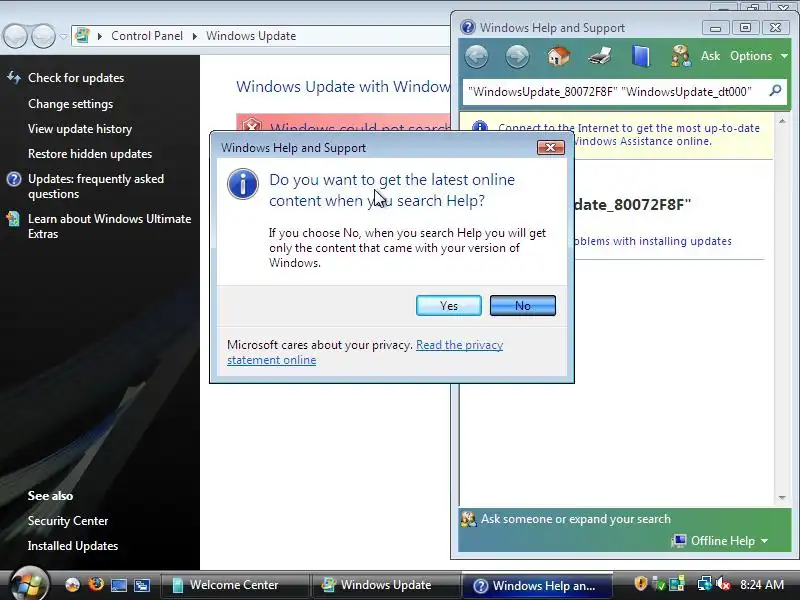Open Security Center under See also
This screenshot has width=800, height=600.
coord(68,521)
